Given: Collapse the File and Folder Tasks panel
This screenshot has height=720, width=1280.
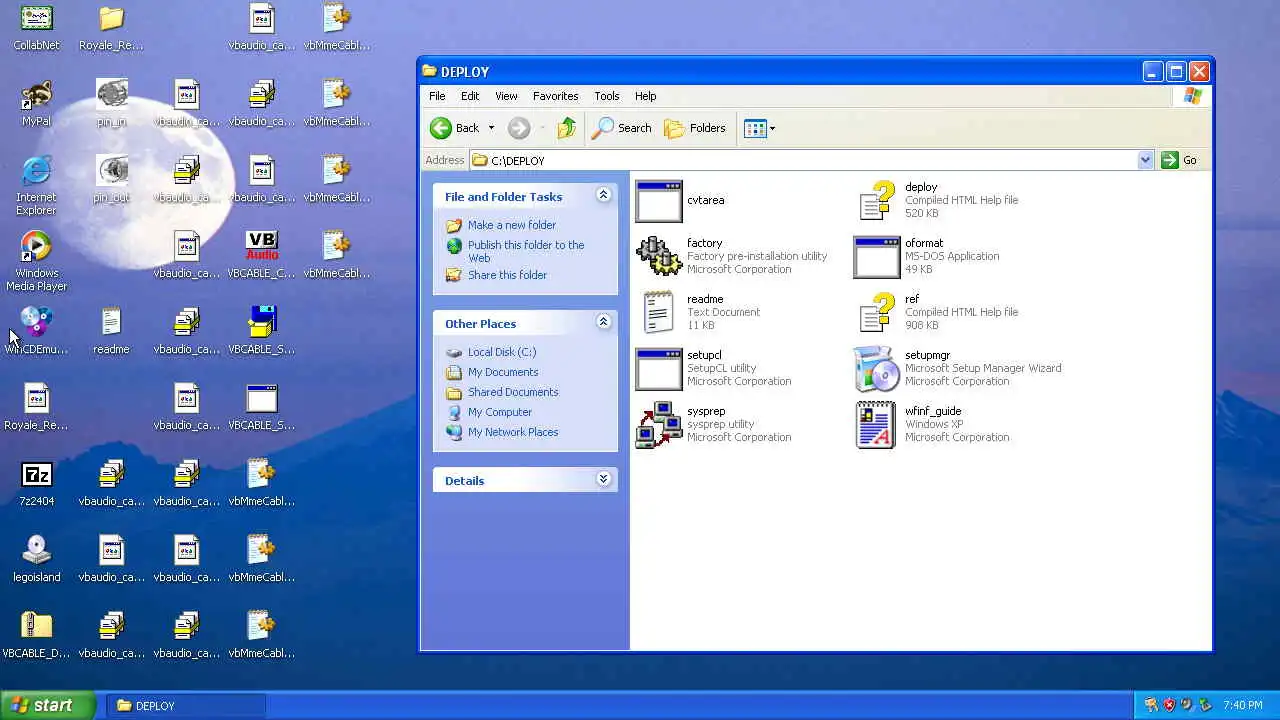Looking at the screenshot, I should pyautogui.click(x=603, y=195).
